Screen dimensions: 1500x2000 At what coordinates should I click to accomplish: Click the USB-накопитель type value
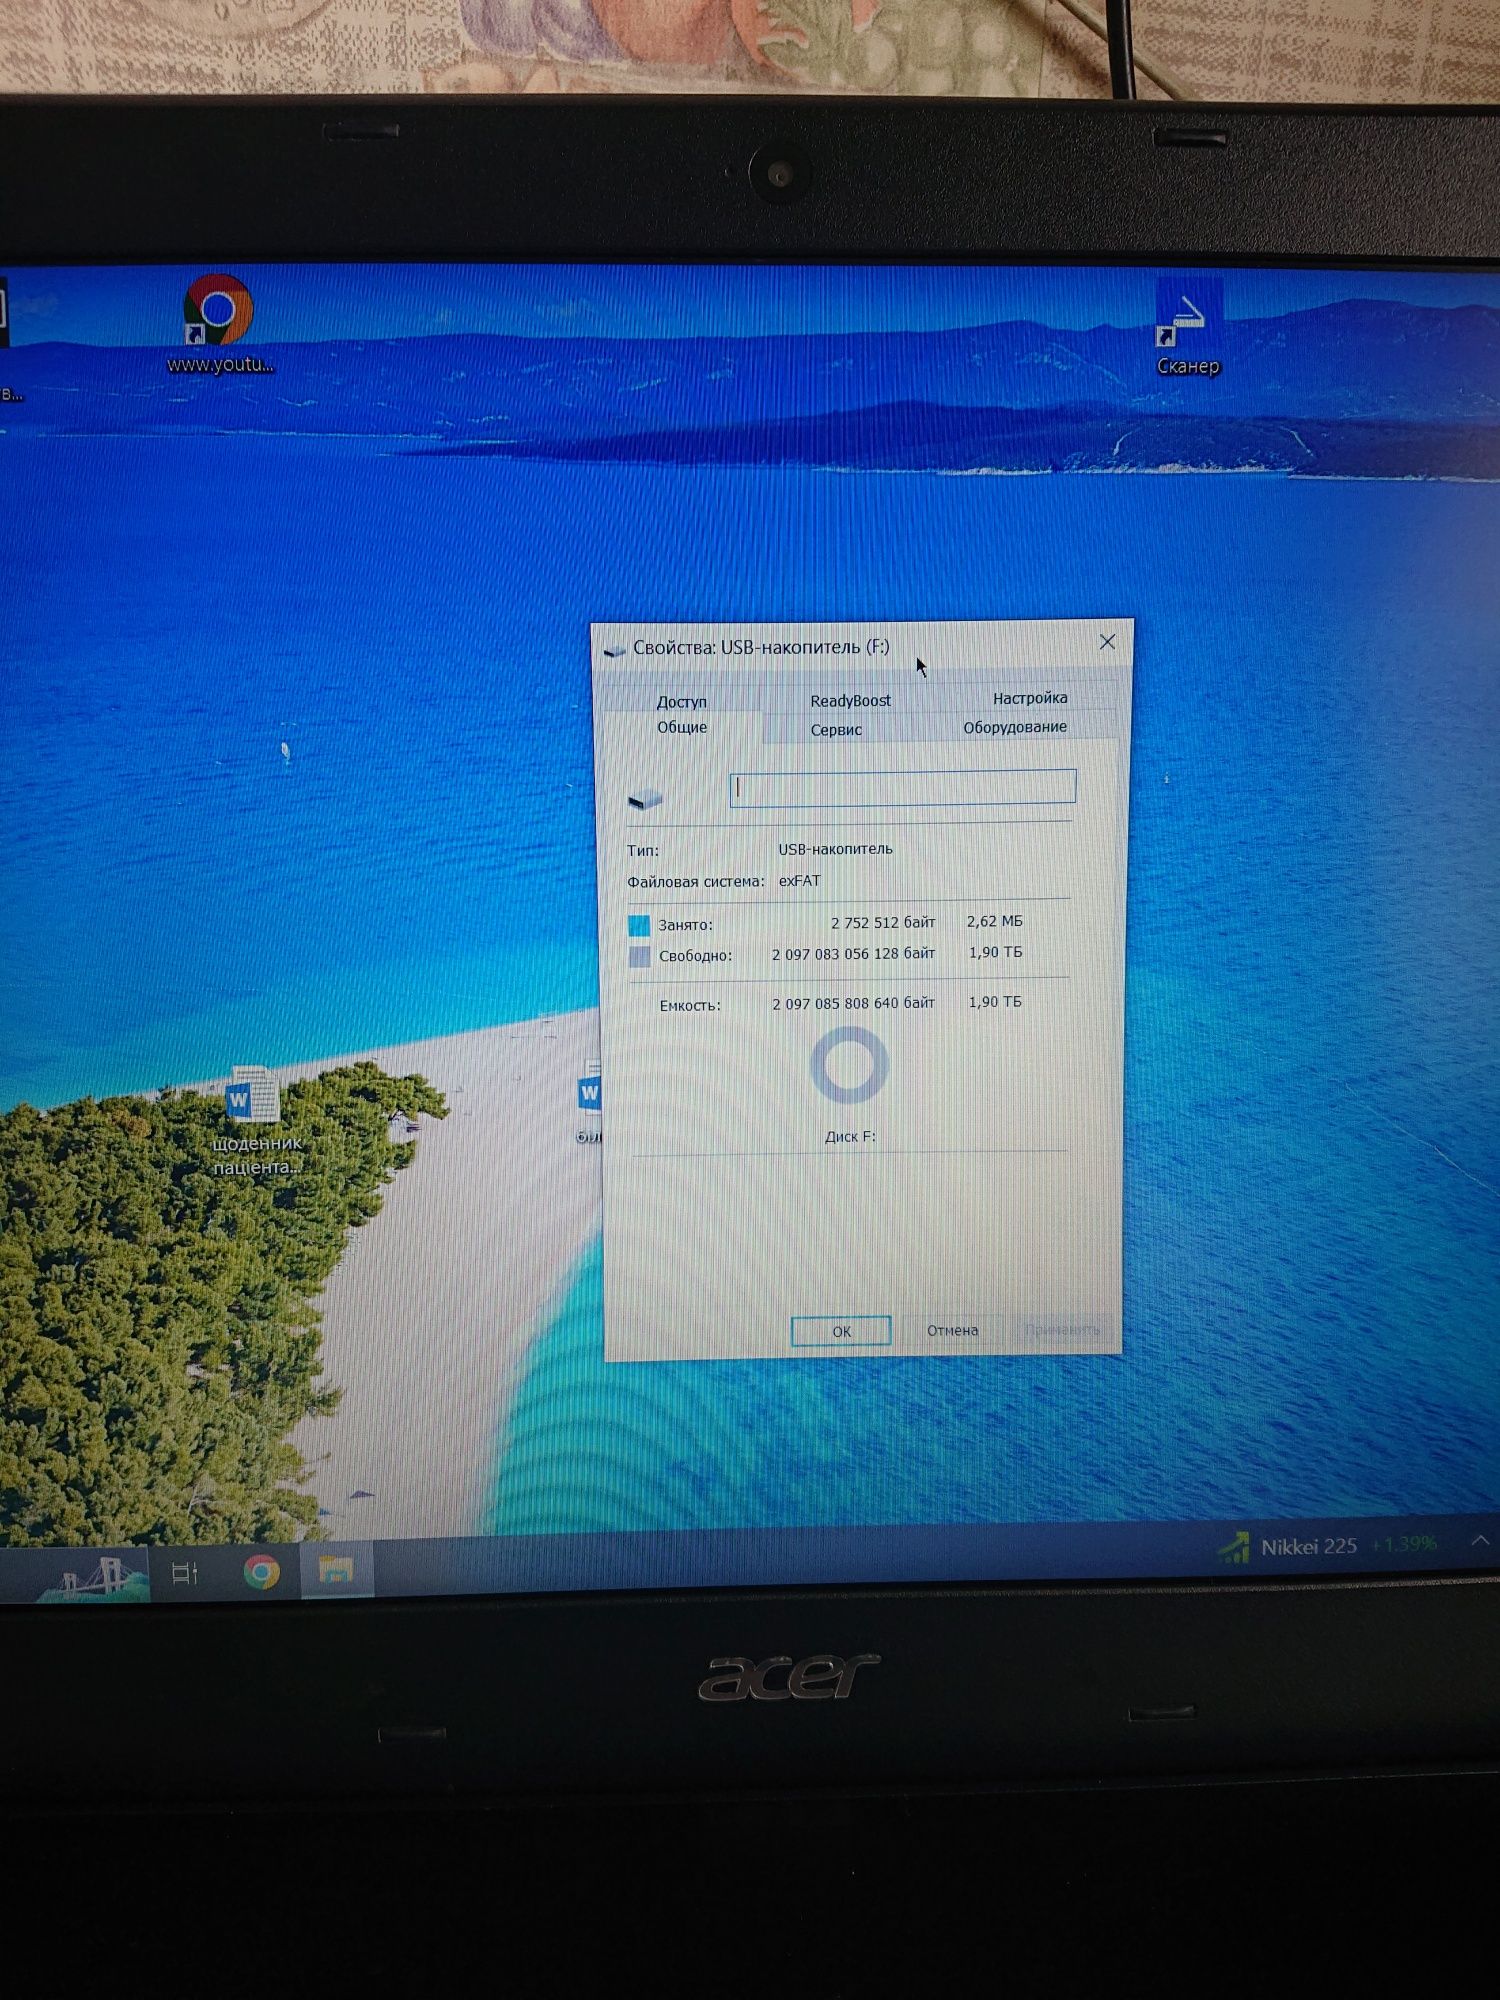[x=835, y=849]
